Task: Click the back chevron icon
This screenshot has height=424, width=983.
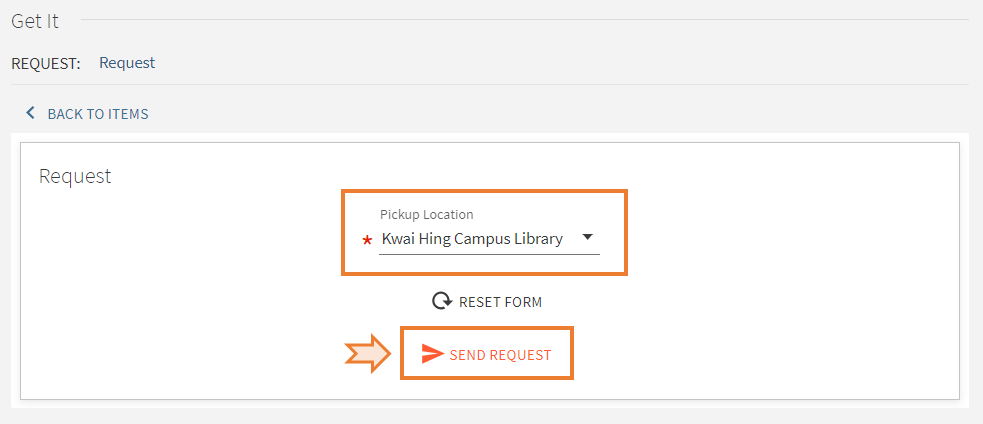Action: click(x=29, y=114)
